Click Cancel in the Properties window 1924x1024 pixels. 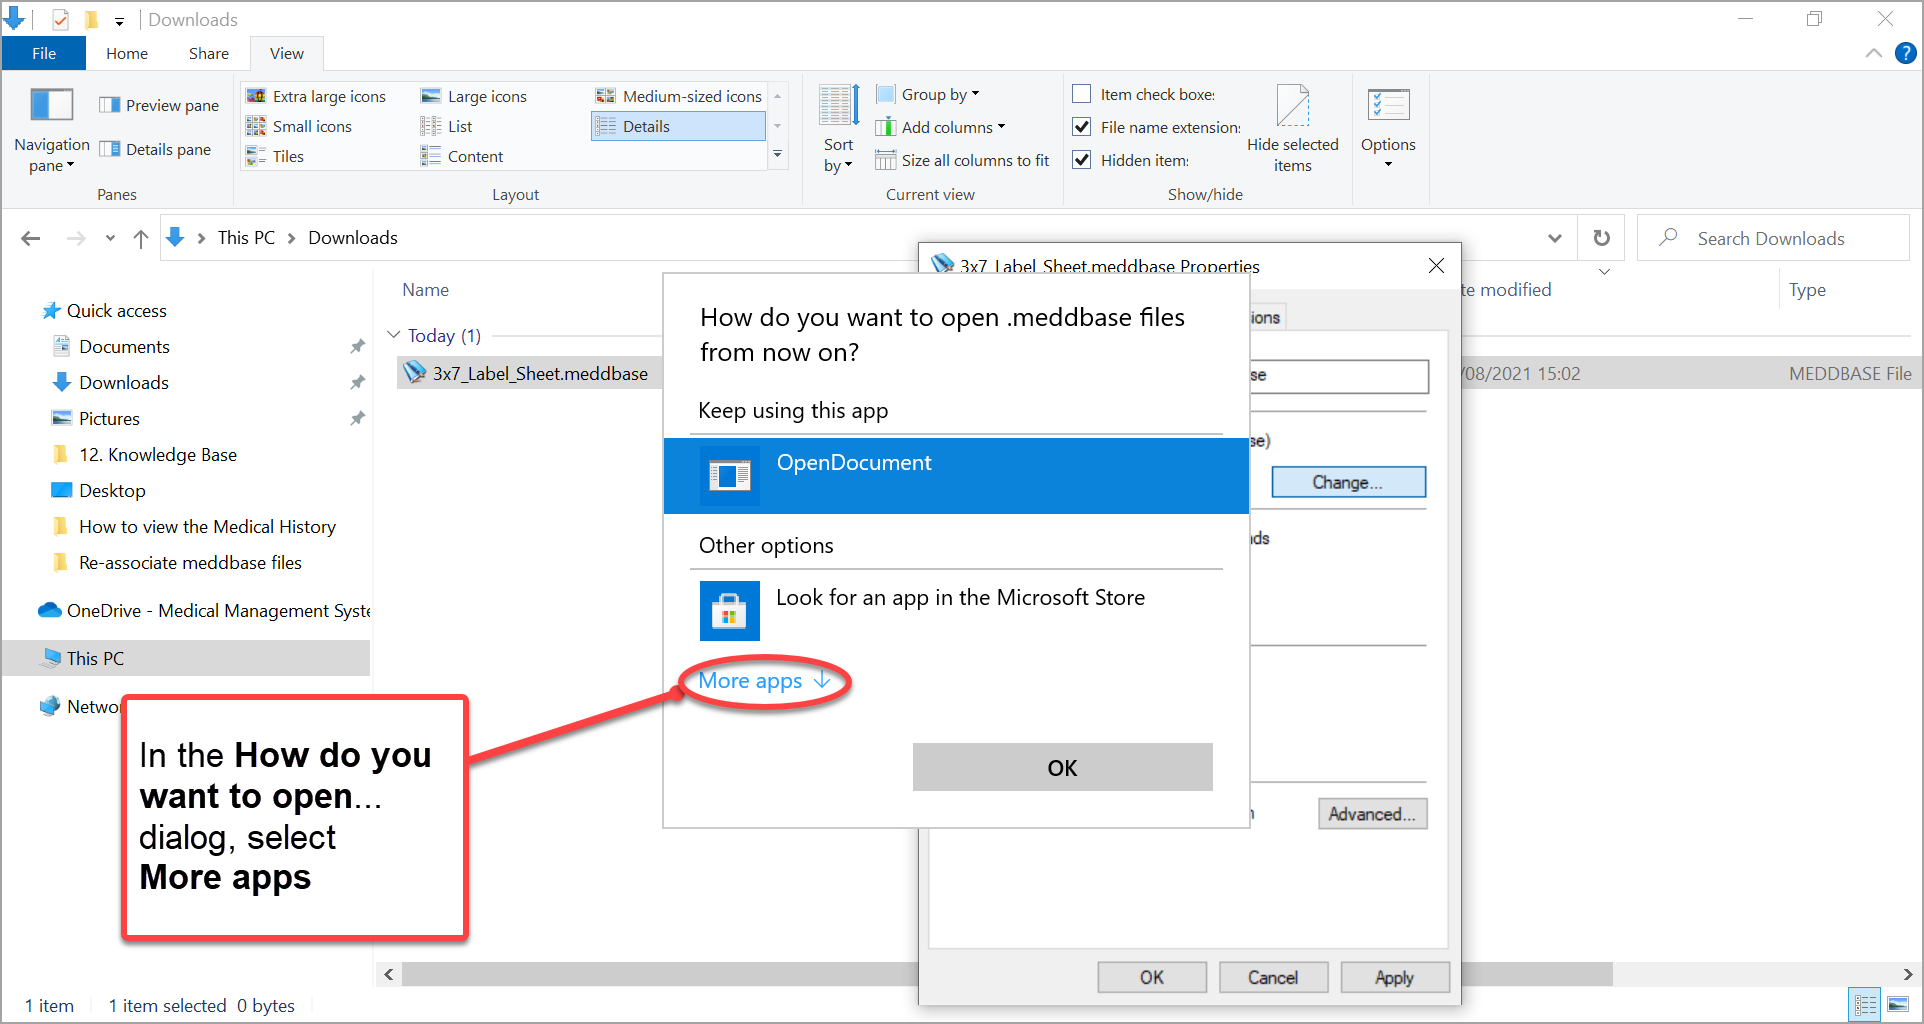[x=1273, y=977]
